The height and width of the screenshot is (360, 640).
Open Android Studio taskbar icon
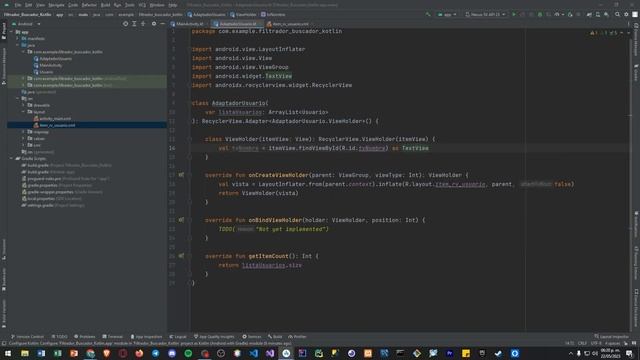click(286, 353)
